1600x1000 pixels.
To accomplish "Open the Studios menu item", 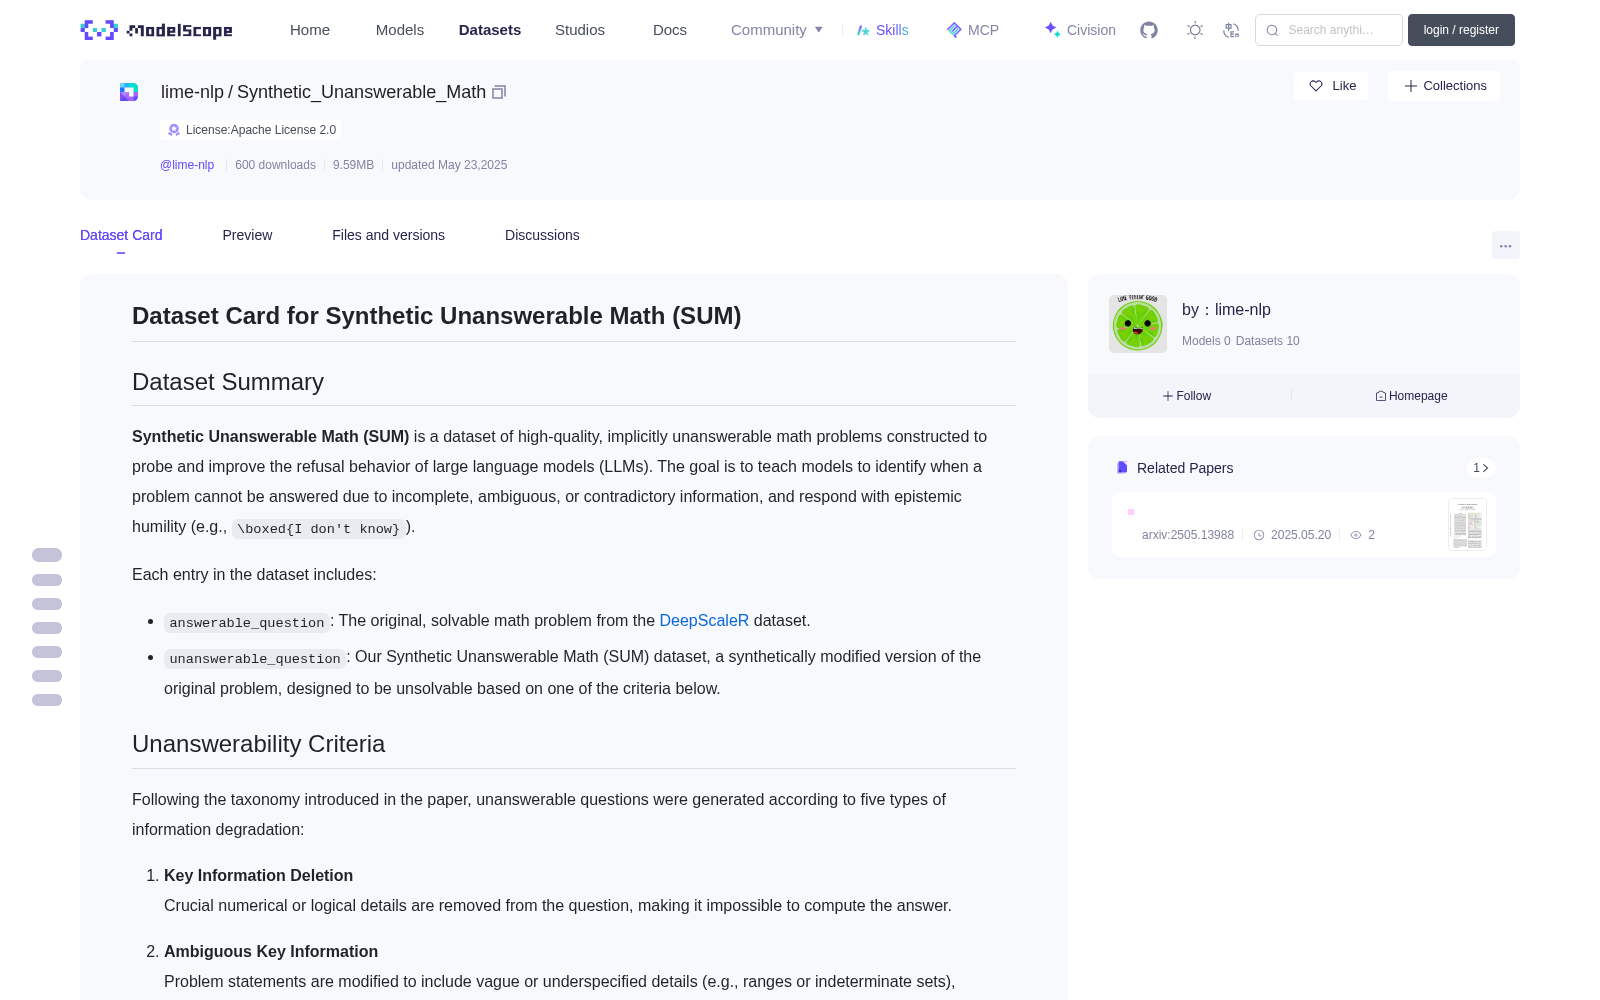I will pos(580,30).
